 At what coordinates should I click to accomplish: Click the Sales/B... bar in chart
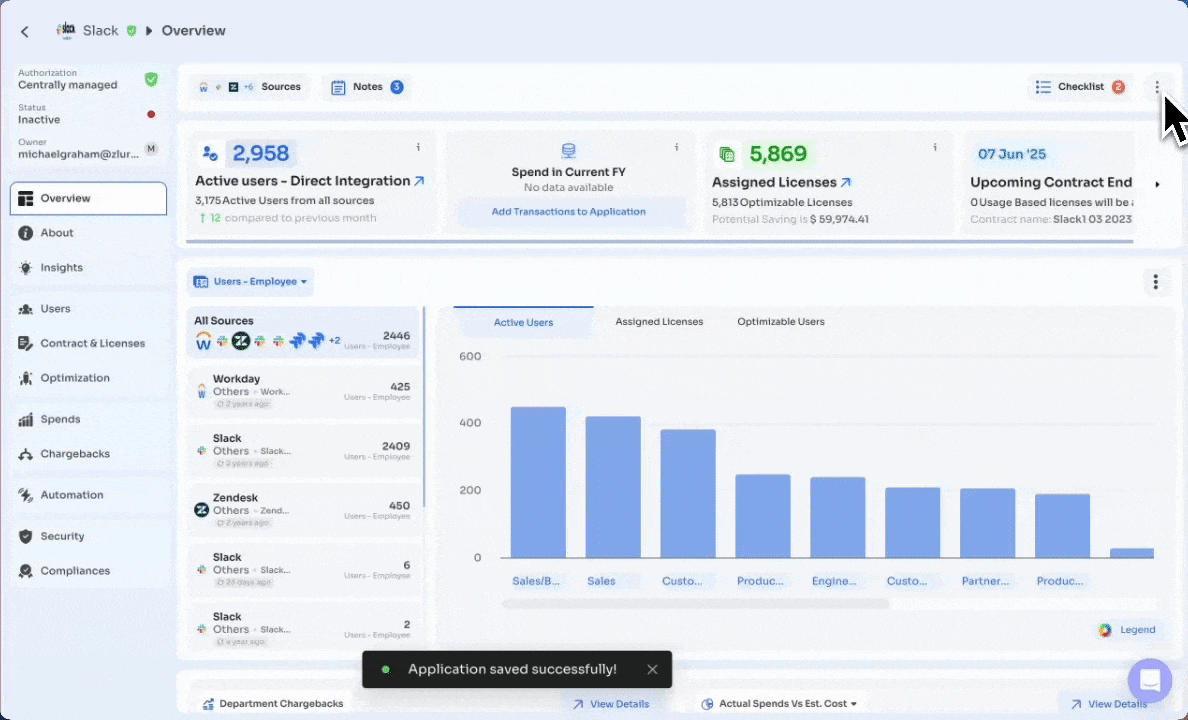(x=538, y=482)
